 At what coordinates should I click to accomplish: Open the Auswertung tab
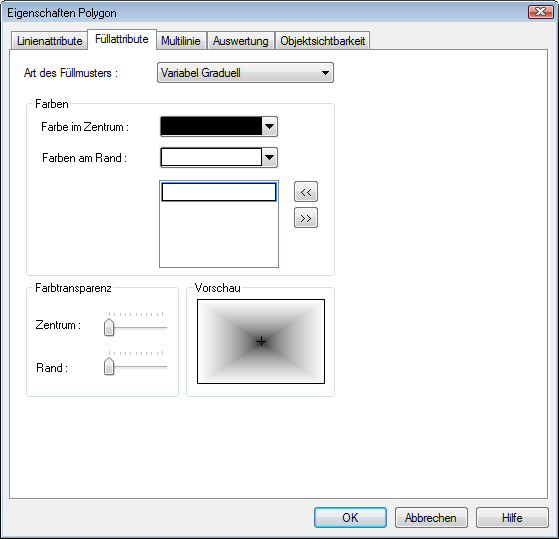click(241, 41)
